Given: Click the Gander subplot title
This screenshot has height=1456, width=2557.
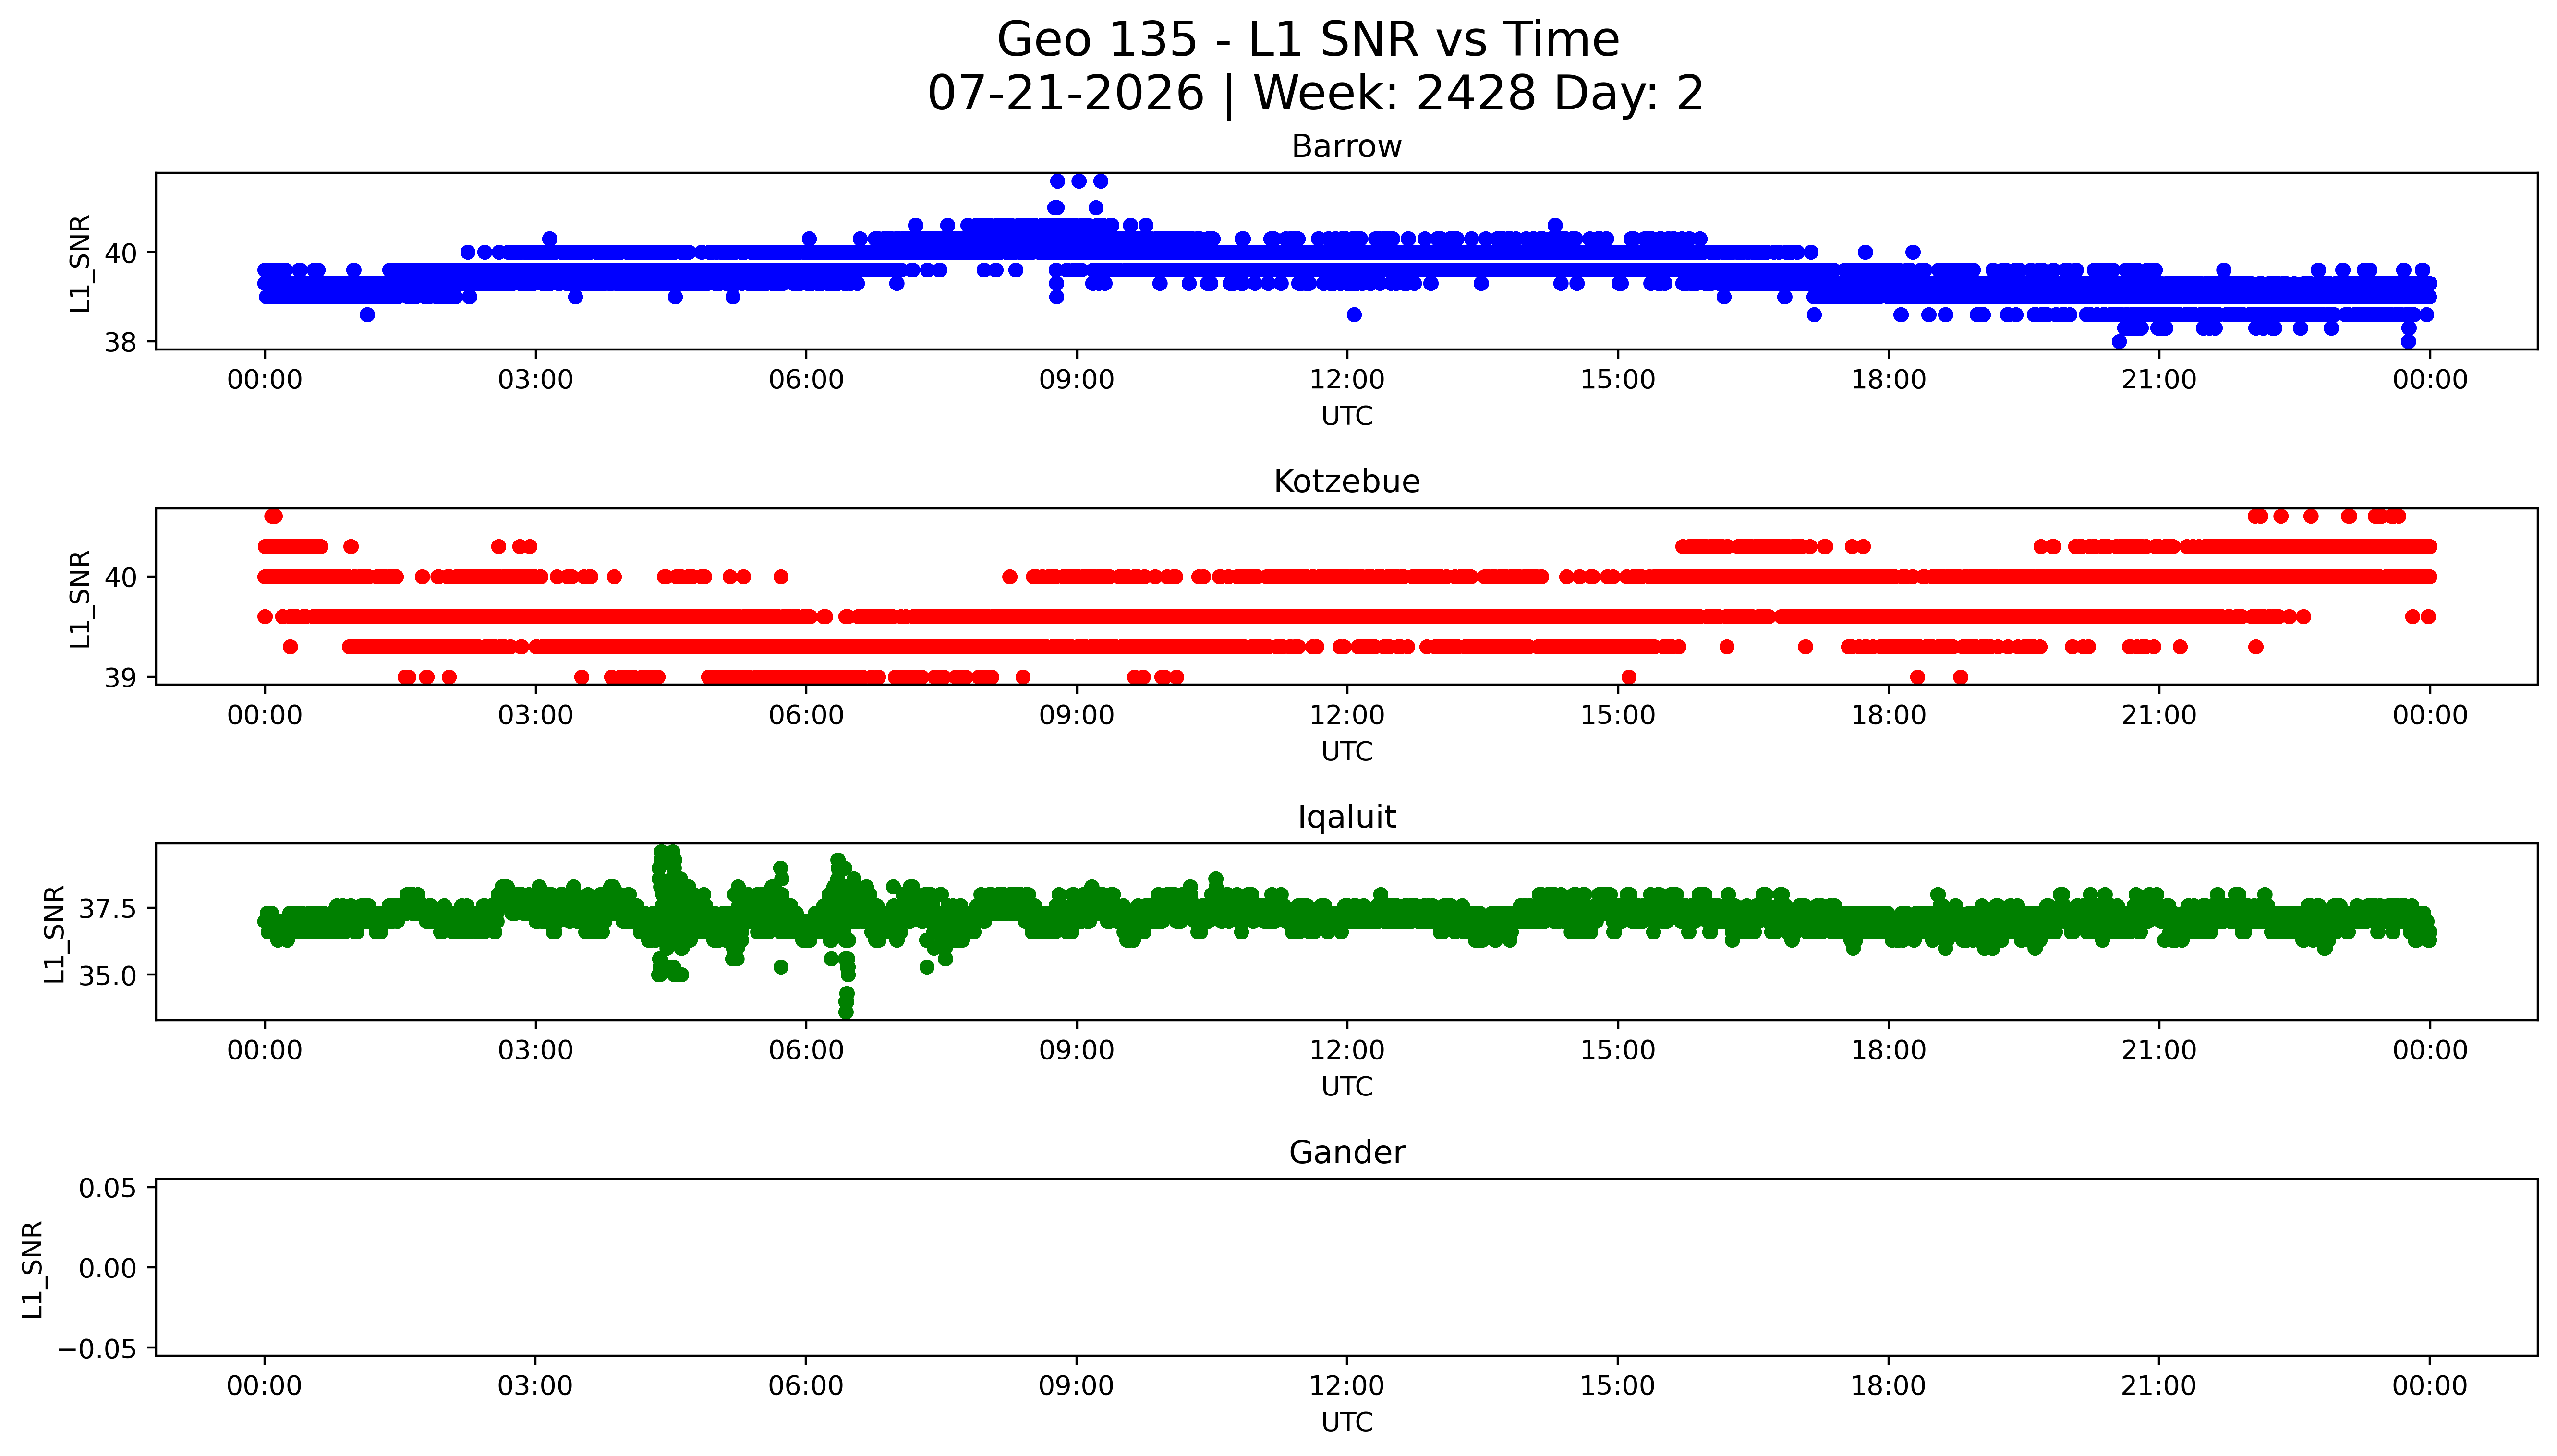Looking at the screenshot, I should (x=1346, y=1152).
